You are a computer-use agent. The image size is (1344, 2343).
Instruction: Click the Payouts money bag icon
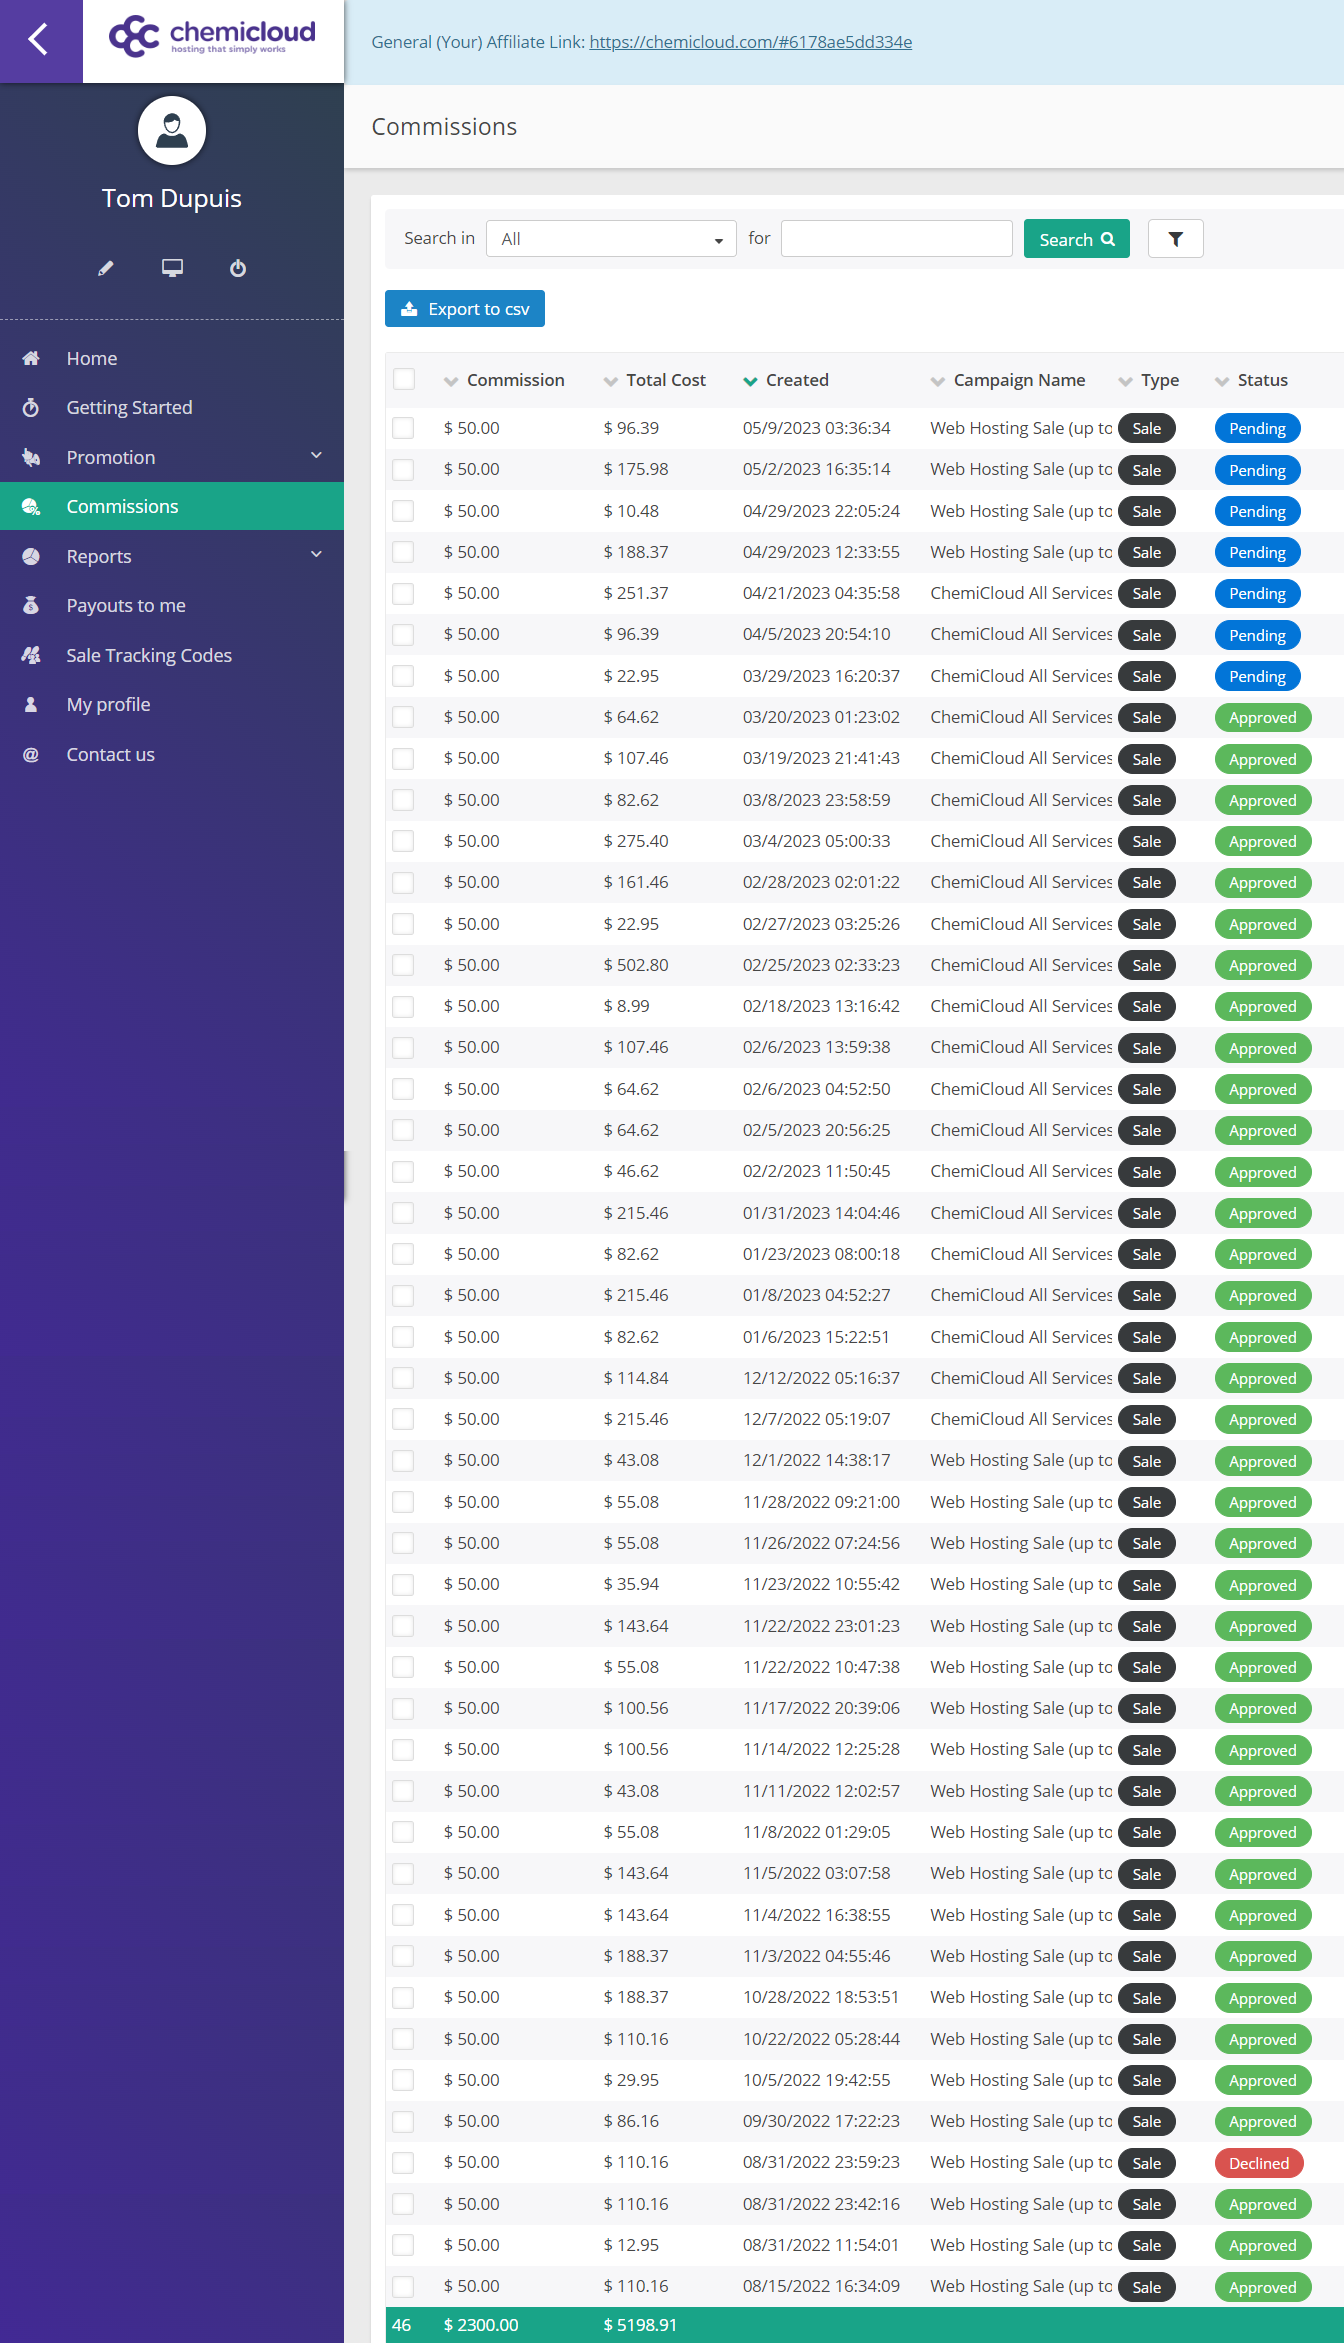pyautogui.click(x=31, y=605)
